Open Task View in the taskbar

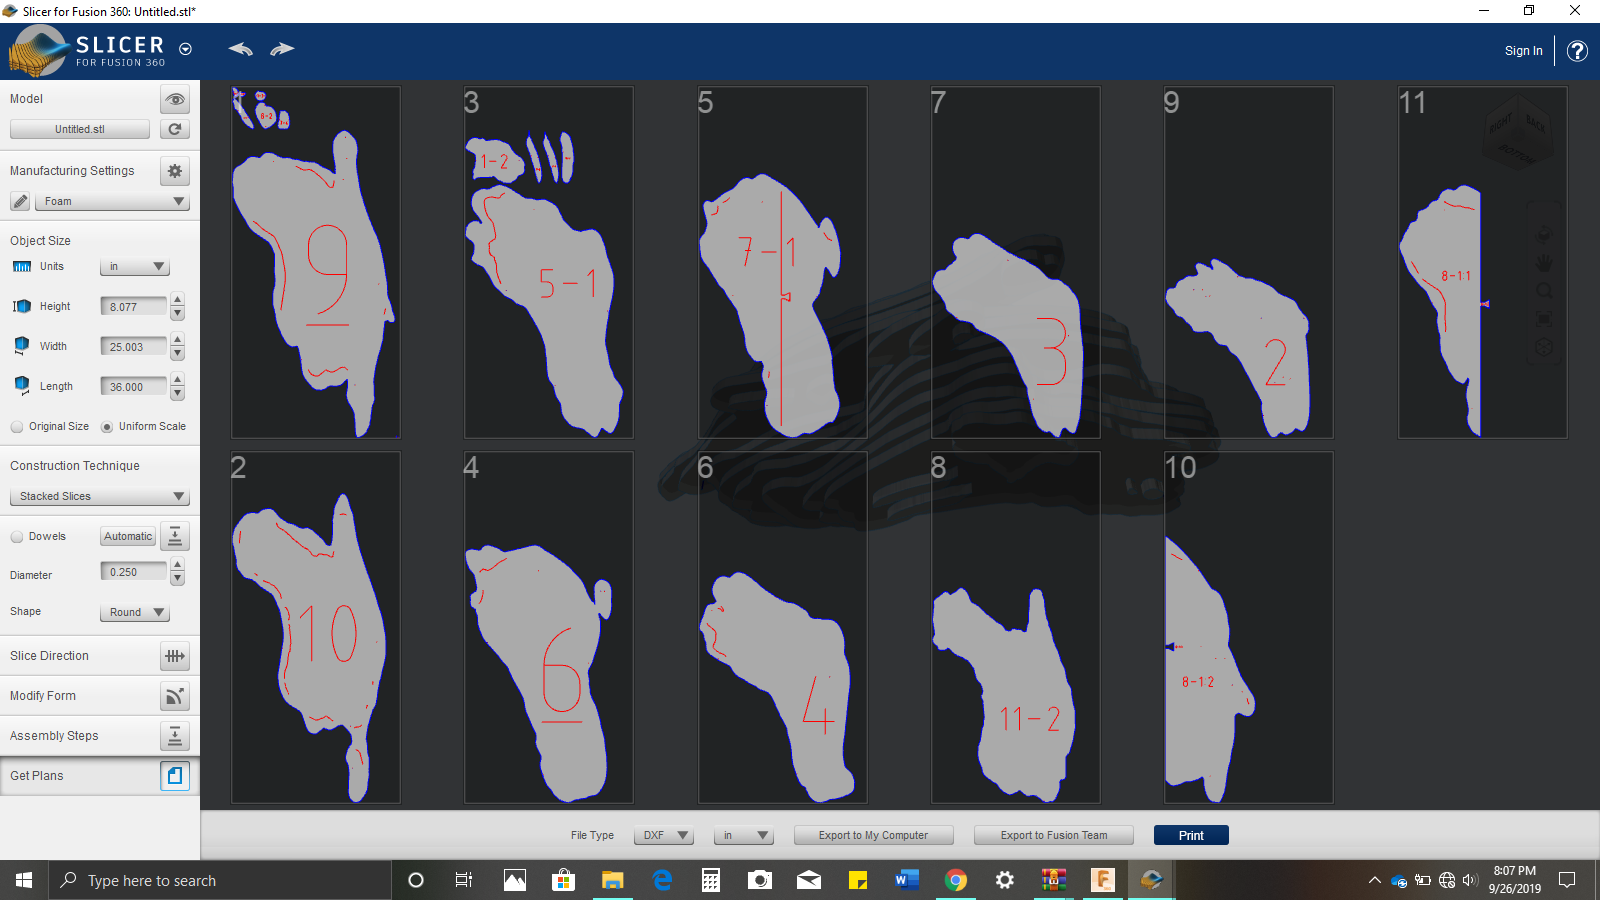pyautogui.click(x=464, y=880)
